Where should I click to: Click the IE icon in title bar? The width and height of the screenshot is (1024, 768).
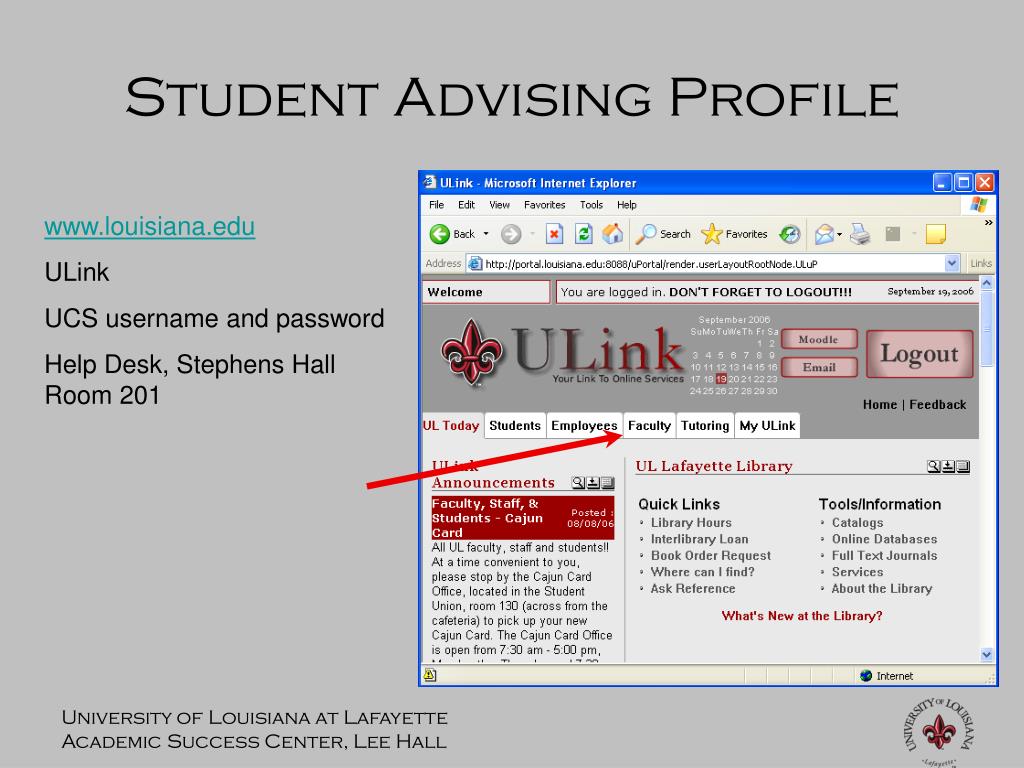[429, 182]
